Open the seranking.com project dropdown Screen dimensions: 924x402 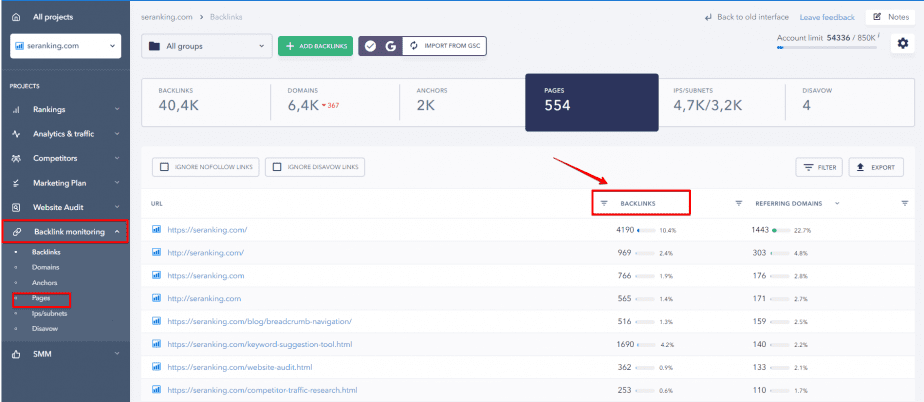tap(65, 46)
